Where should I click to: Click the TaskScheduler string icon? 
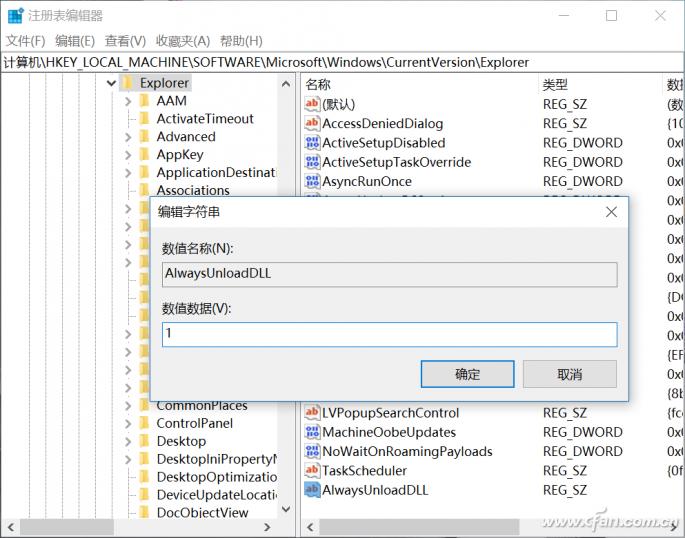point(312,470)
